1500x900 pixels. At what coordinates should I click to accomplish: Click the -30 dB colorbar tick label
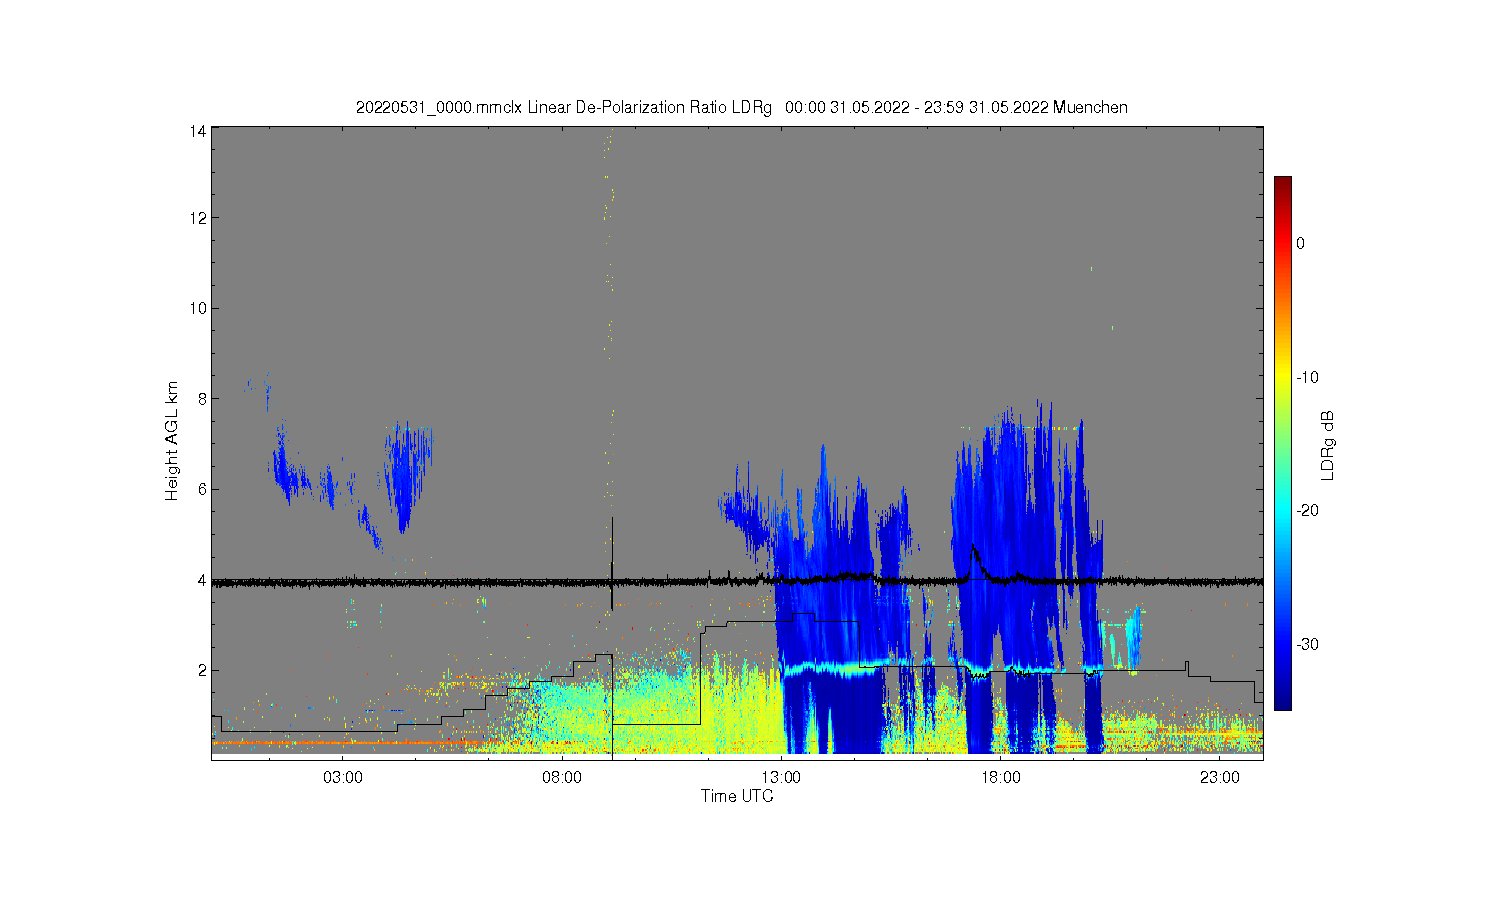click(1306, 644)
